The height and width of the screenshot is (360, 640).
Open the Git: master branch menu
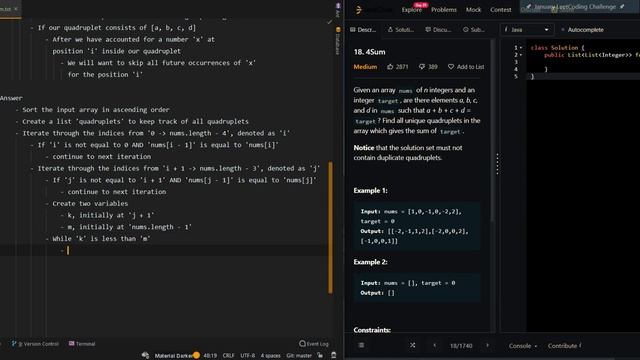[x=299, y=356]
